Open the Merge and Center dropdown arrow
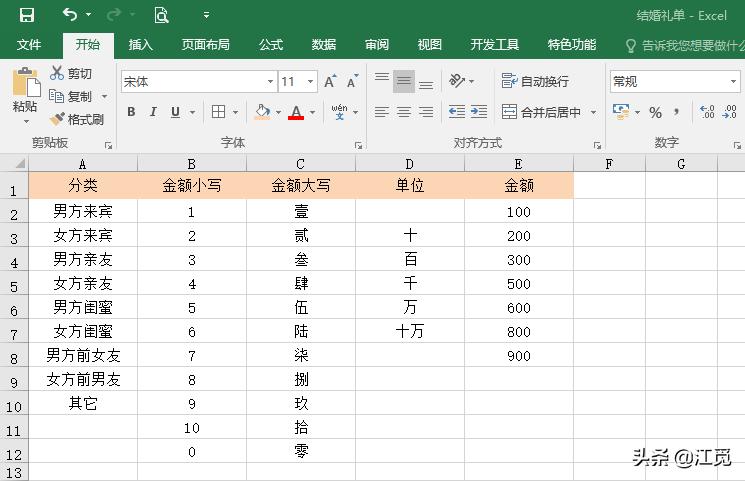This screenshot has height=481, width=745. click(x=593, y=113)
